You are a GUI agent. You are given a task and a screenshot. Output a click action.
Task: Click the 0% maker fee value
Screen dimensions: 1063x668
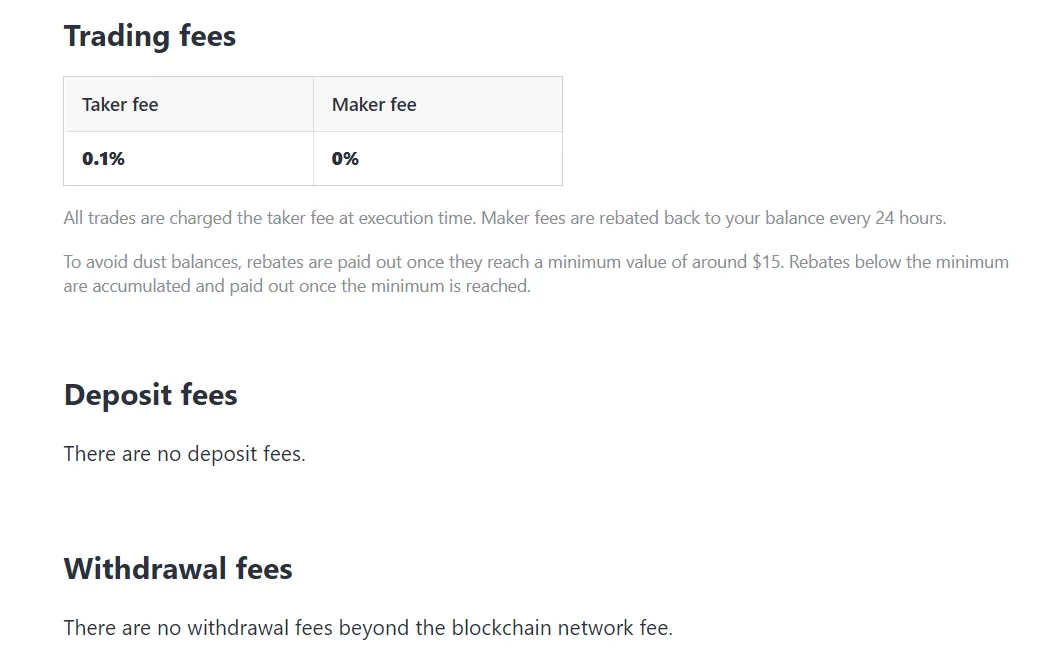click(x=345, y=159)
